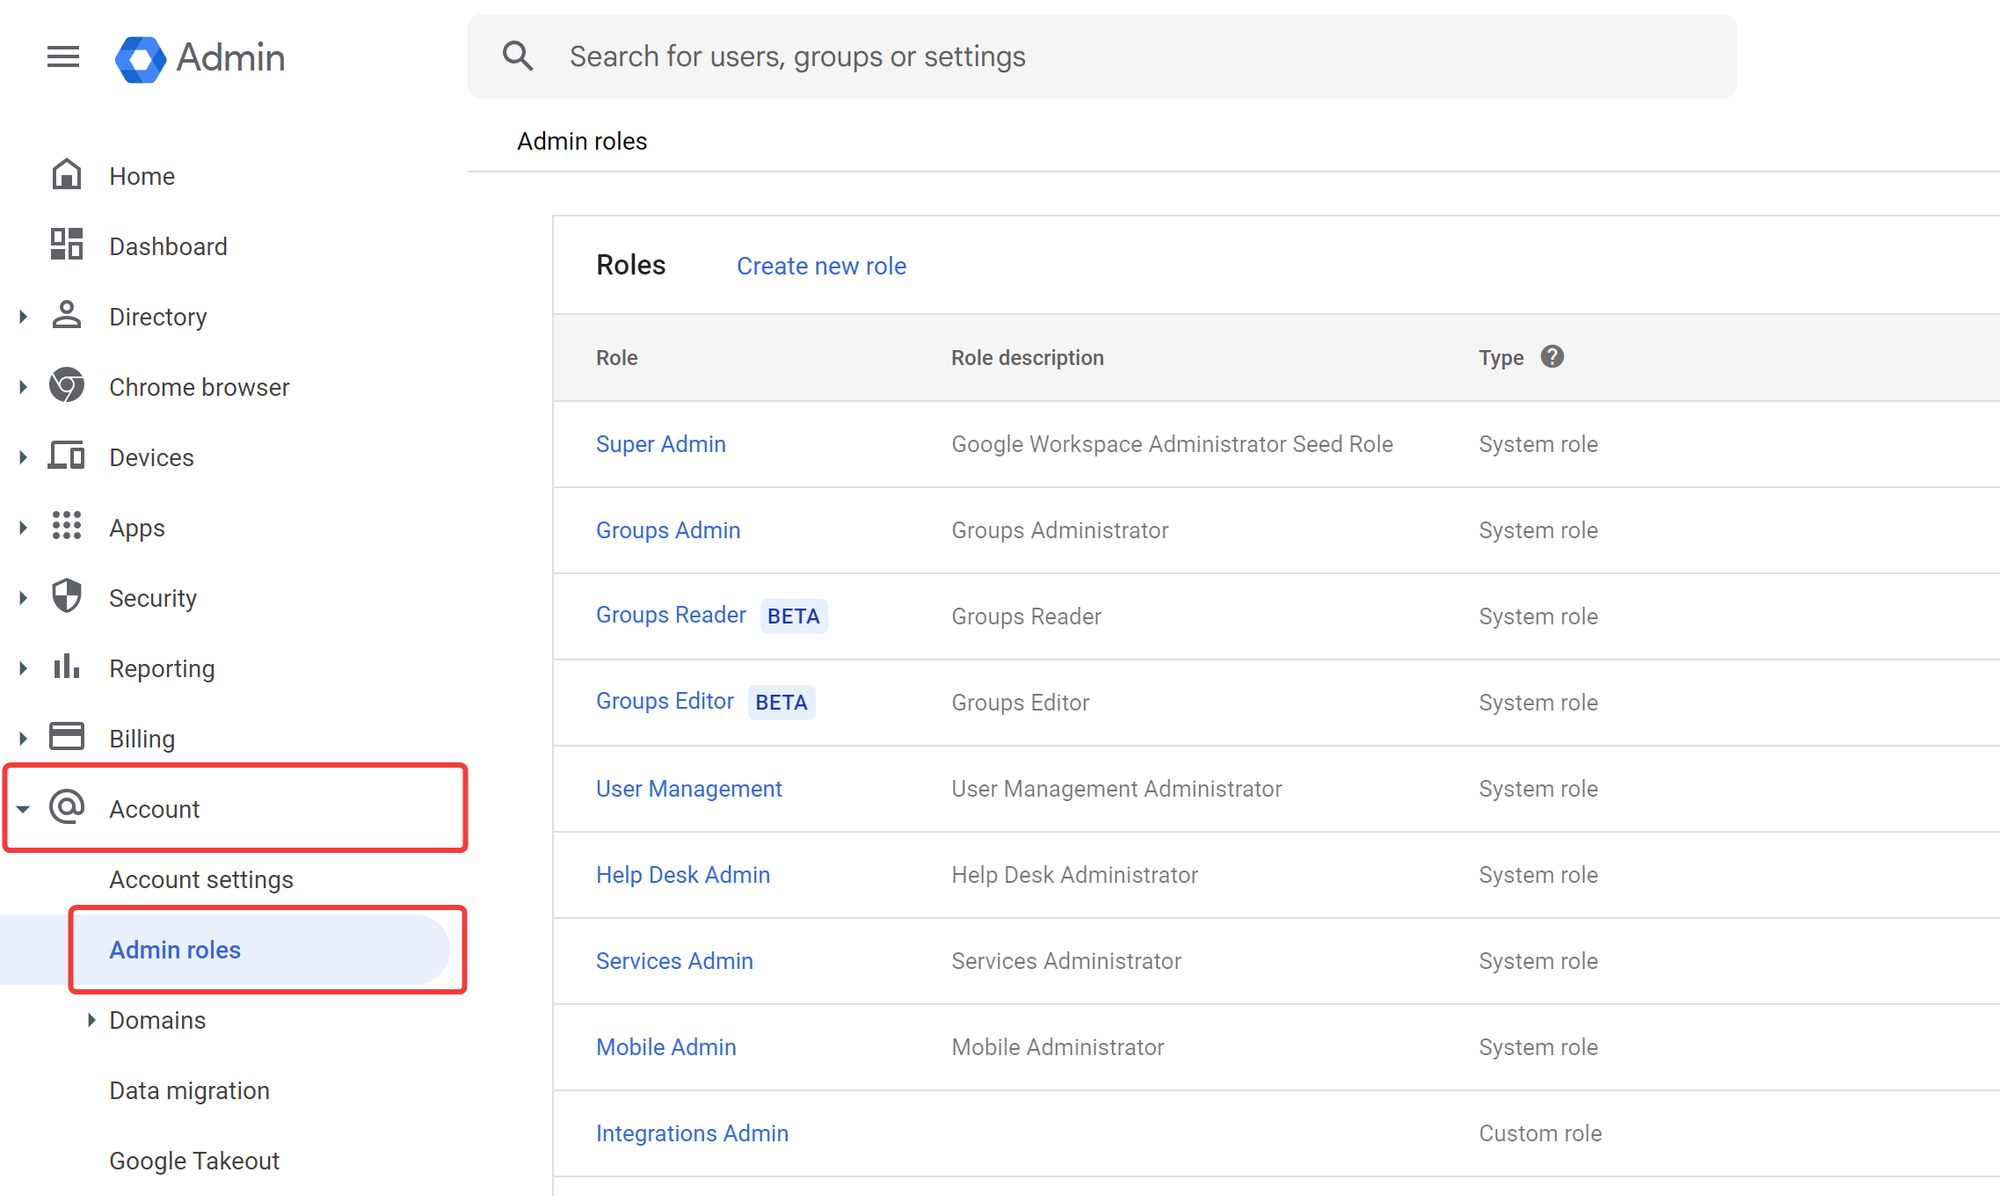The height and width of the screenshot is (1196, 2000).
Task: Click the Create new role link
Action: 821,266
